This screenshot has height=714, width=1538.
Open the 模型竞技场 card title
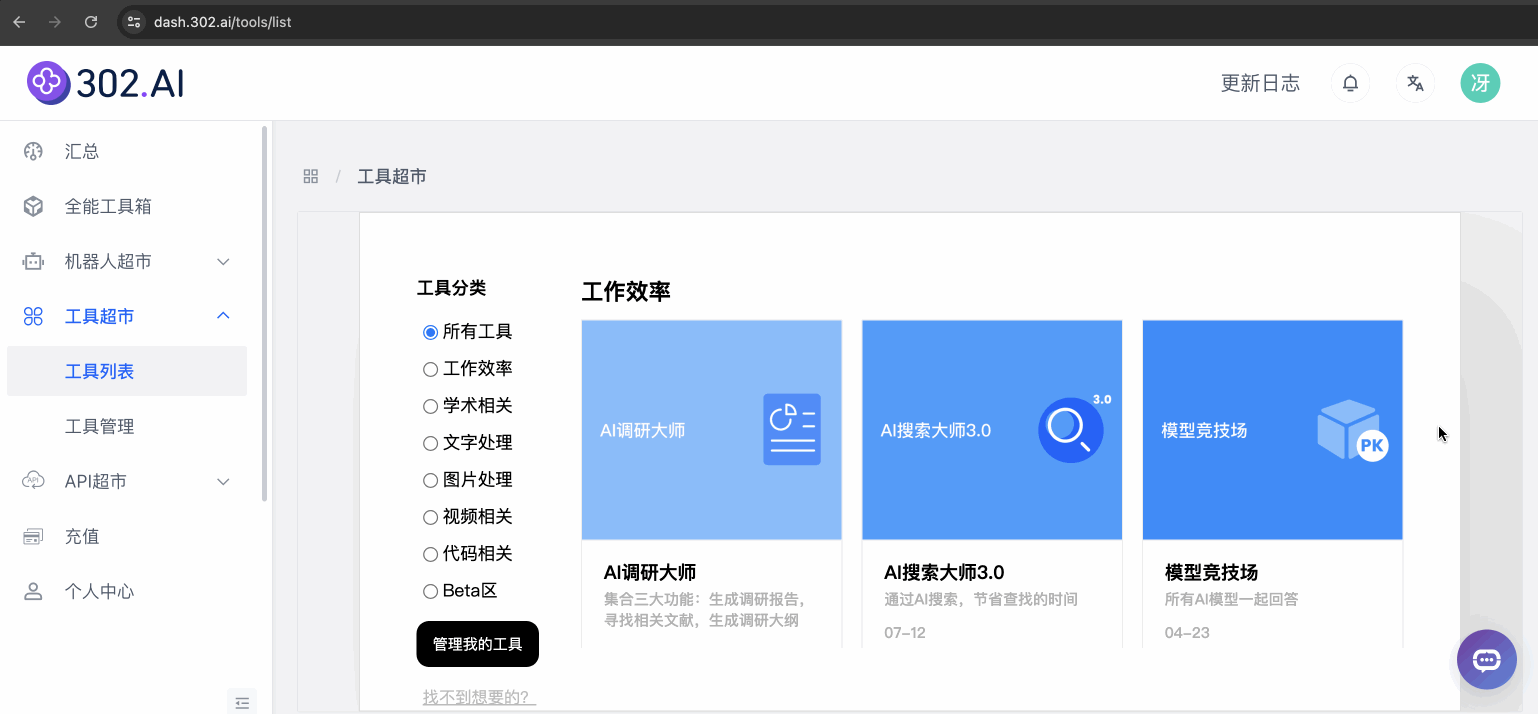(x=1211, y=573)
